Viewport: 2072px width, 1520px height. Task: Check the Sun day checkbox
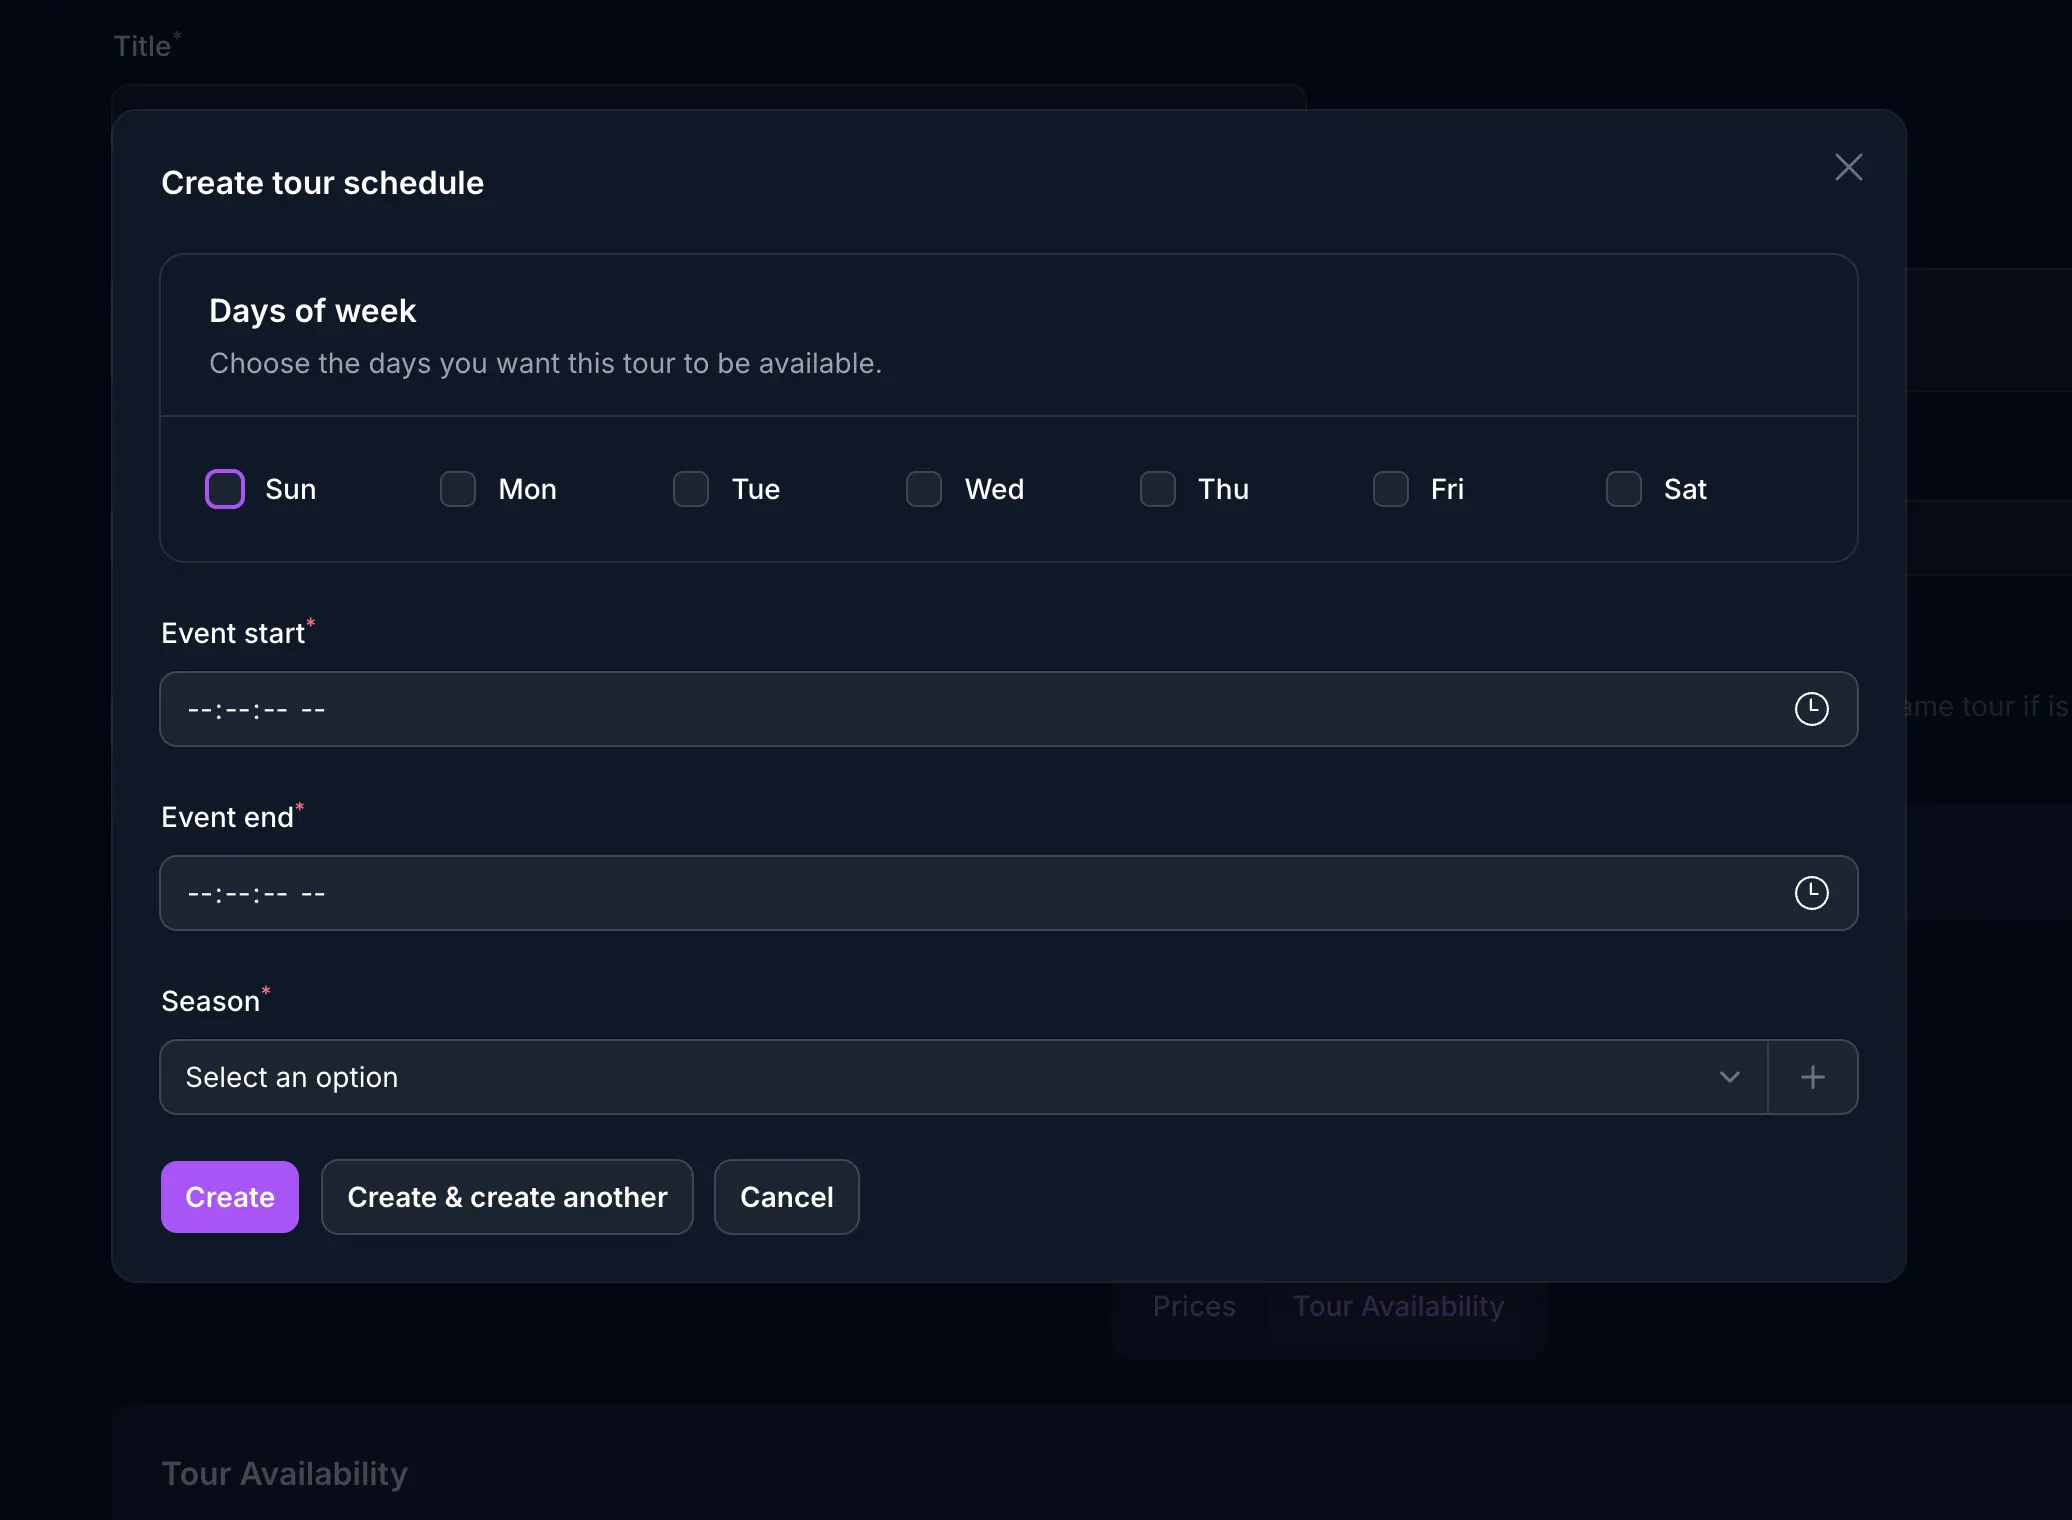pos(224,488)
